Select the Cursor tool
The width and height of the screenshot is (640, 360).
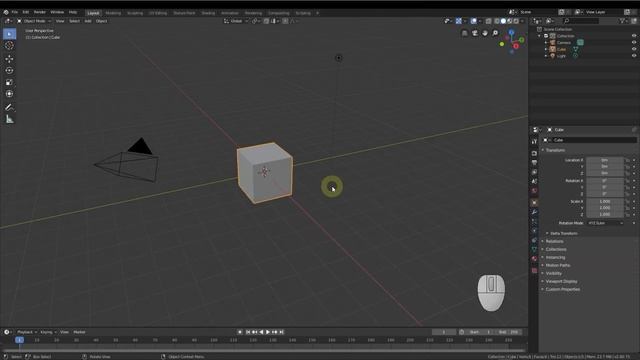(9, 46)
